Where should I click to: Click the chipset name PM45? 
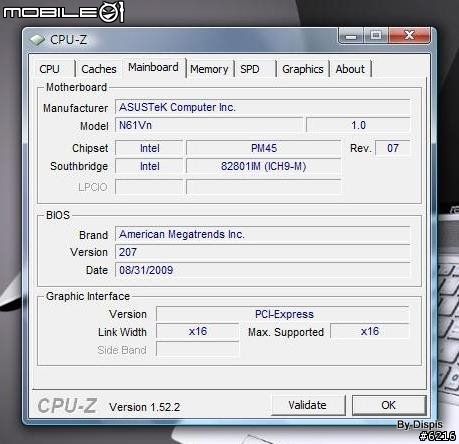click(x=264, y=148)
